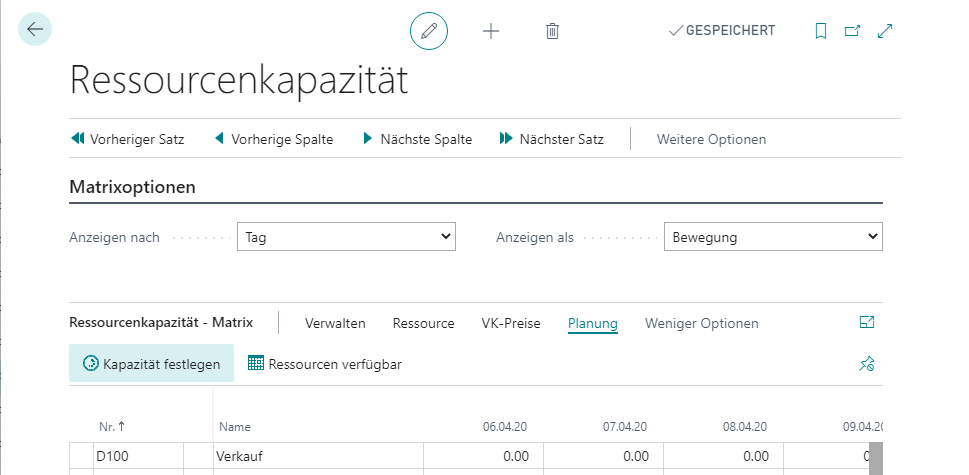969x475 pixels.
Task: Show Weitere Optionen
Action: point(711,139)
